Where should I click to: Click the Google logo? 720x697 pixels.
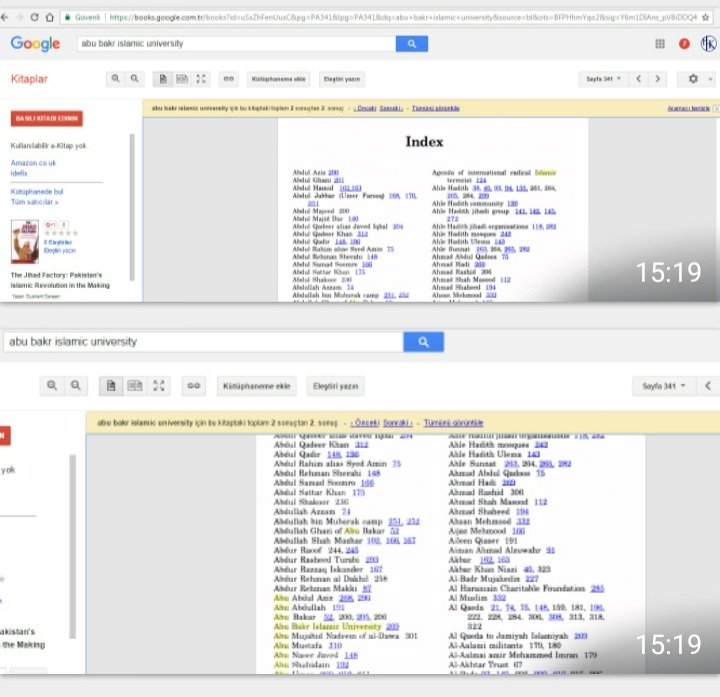click(x=35, y=44)
